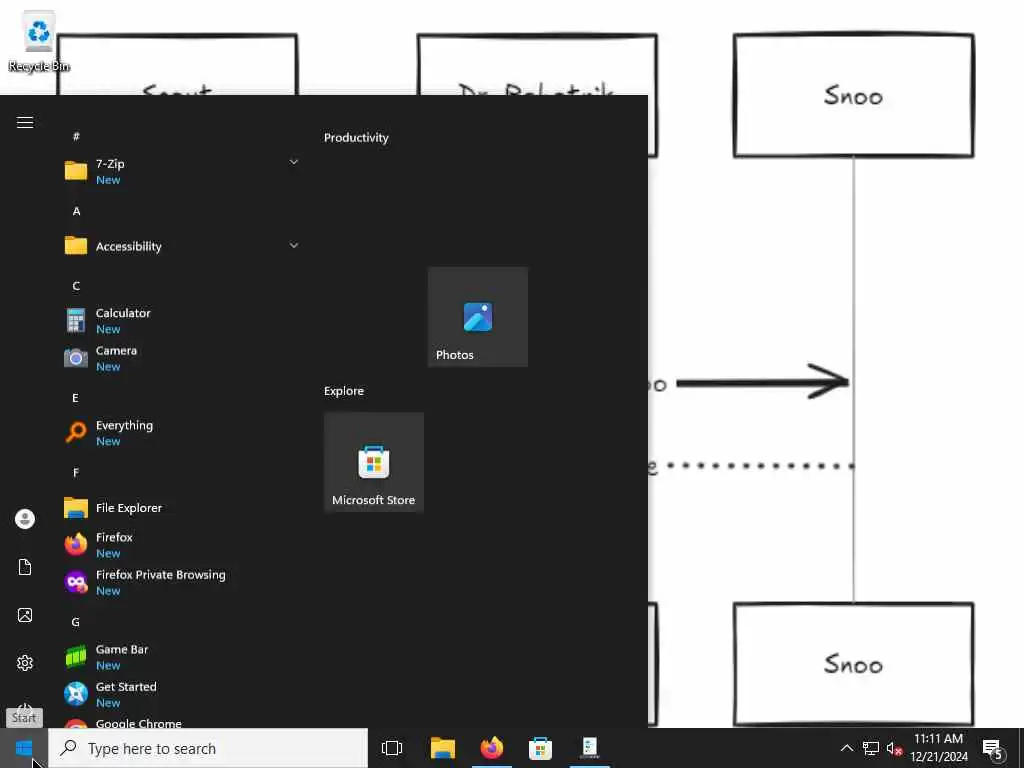1024x768 pixels.
Task: Switch to the running app on the taskbar
Action: tap(590, 748)
